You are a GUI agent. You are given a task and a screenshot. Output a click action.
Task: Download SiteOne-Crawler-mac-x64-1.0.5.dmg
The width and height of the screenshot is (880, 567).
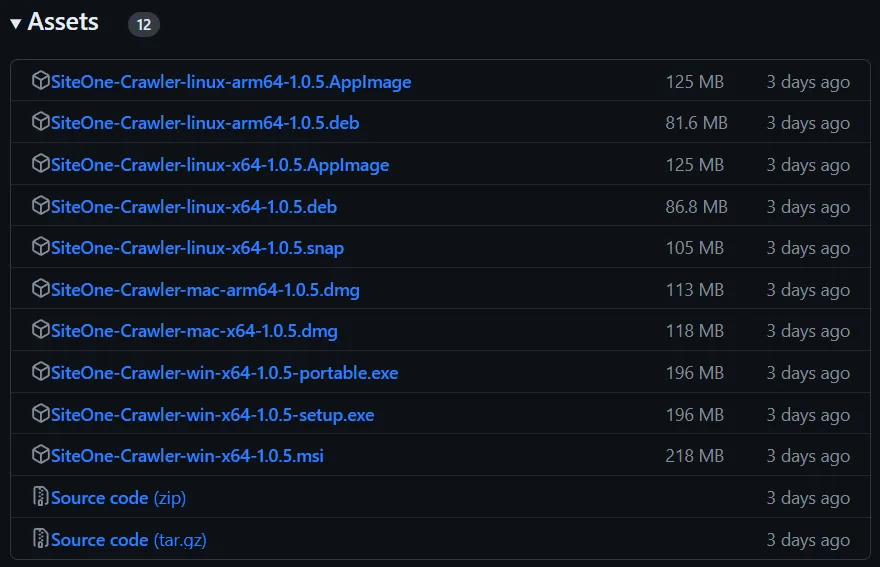coord(194,331)
